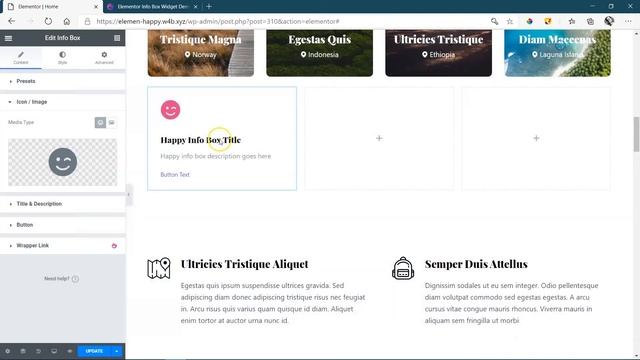The image size is (640, 360).
Task: Go to the browser home page
Action: click(67, 21)
